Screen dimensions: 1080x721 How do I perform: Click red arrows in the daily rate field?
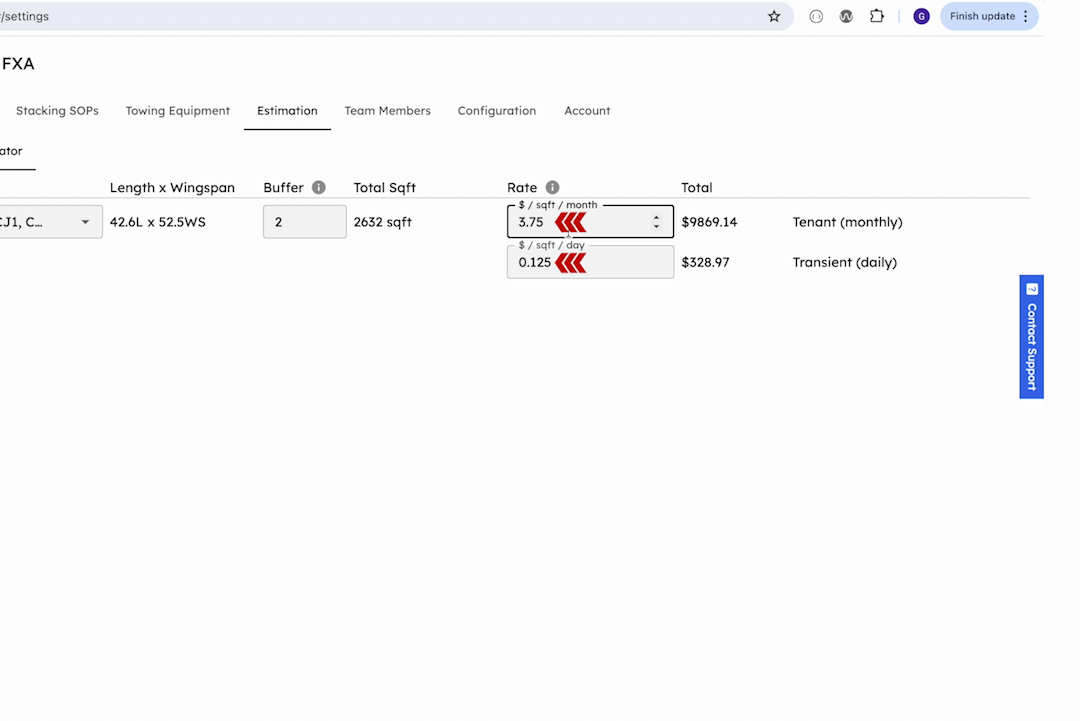click(571, 263)
